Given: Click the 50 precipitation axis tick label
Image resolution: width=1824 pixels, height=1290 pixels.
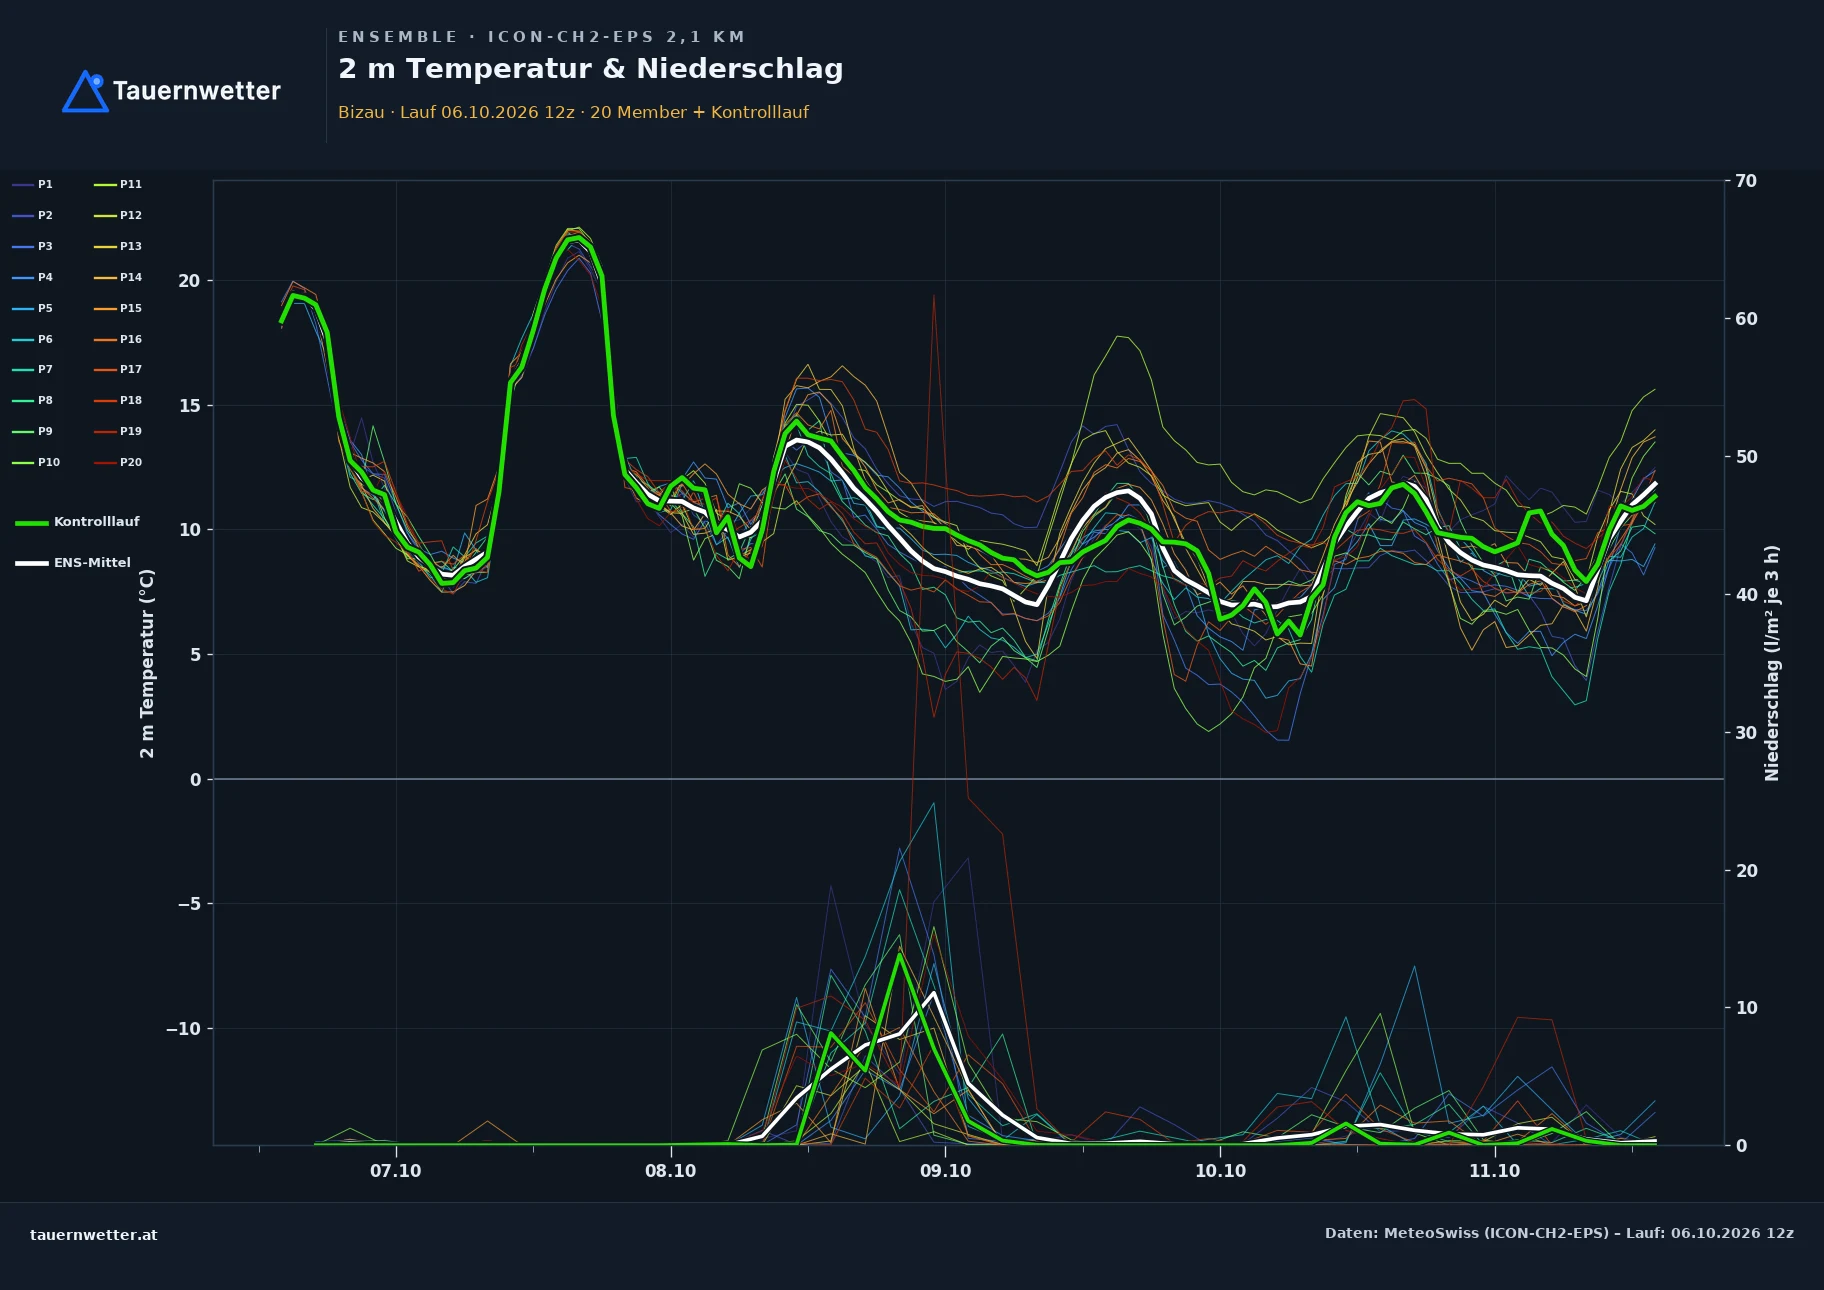Looking at the screenshot, I should pos(1746,457).
